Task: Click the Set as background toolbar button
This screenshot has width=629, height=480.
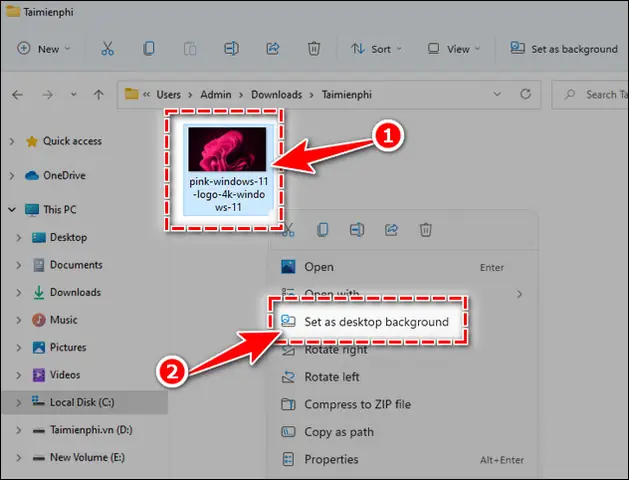Action: (564, 49)
